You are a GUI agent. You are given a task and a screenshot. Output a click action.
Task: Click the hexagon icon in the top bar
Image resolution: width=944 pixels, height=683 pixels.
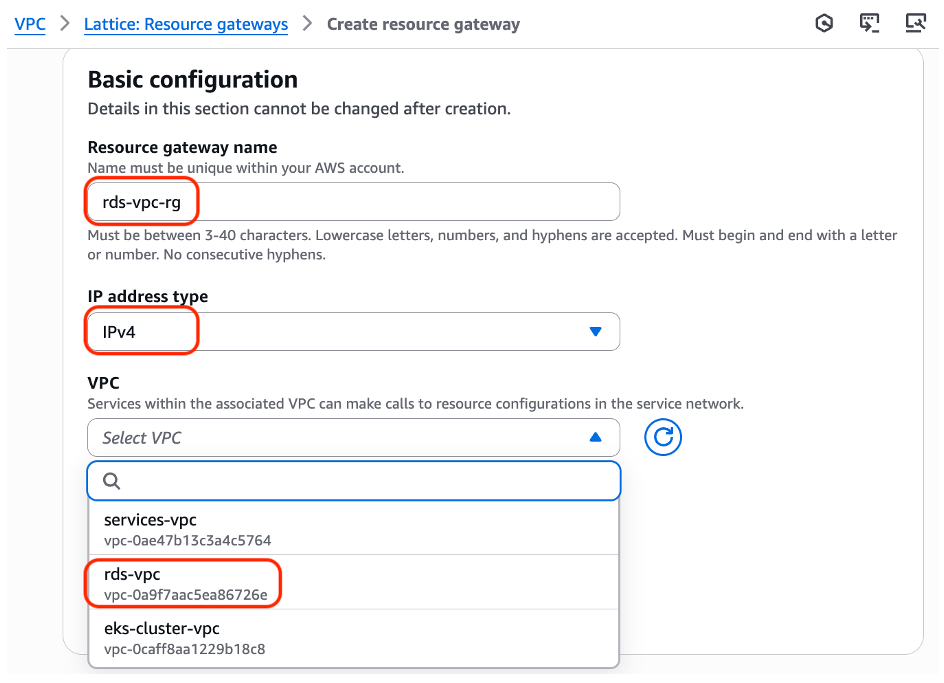pos(824,23)
